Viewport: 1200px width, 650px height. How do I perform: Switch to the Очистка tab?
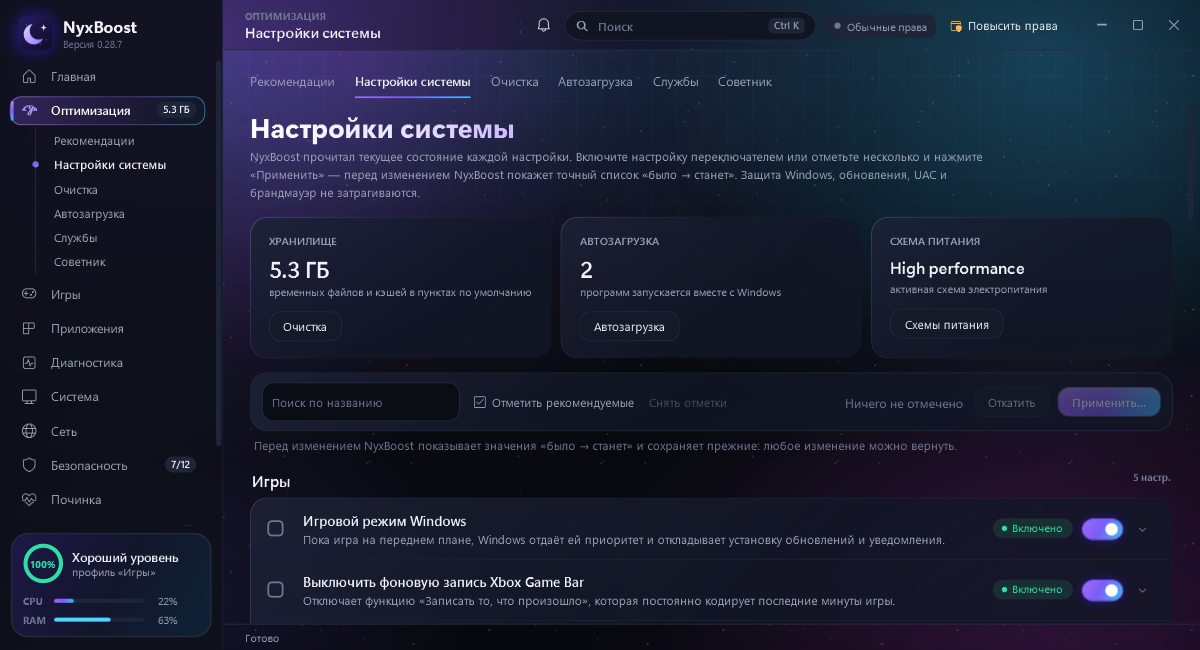coord(515,82)
